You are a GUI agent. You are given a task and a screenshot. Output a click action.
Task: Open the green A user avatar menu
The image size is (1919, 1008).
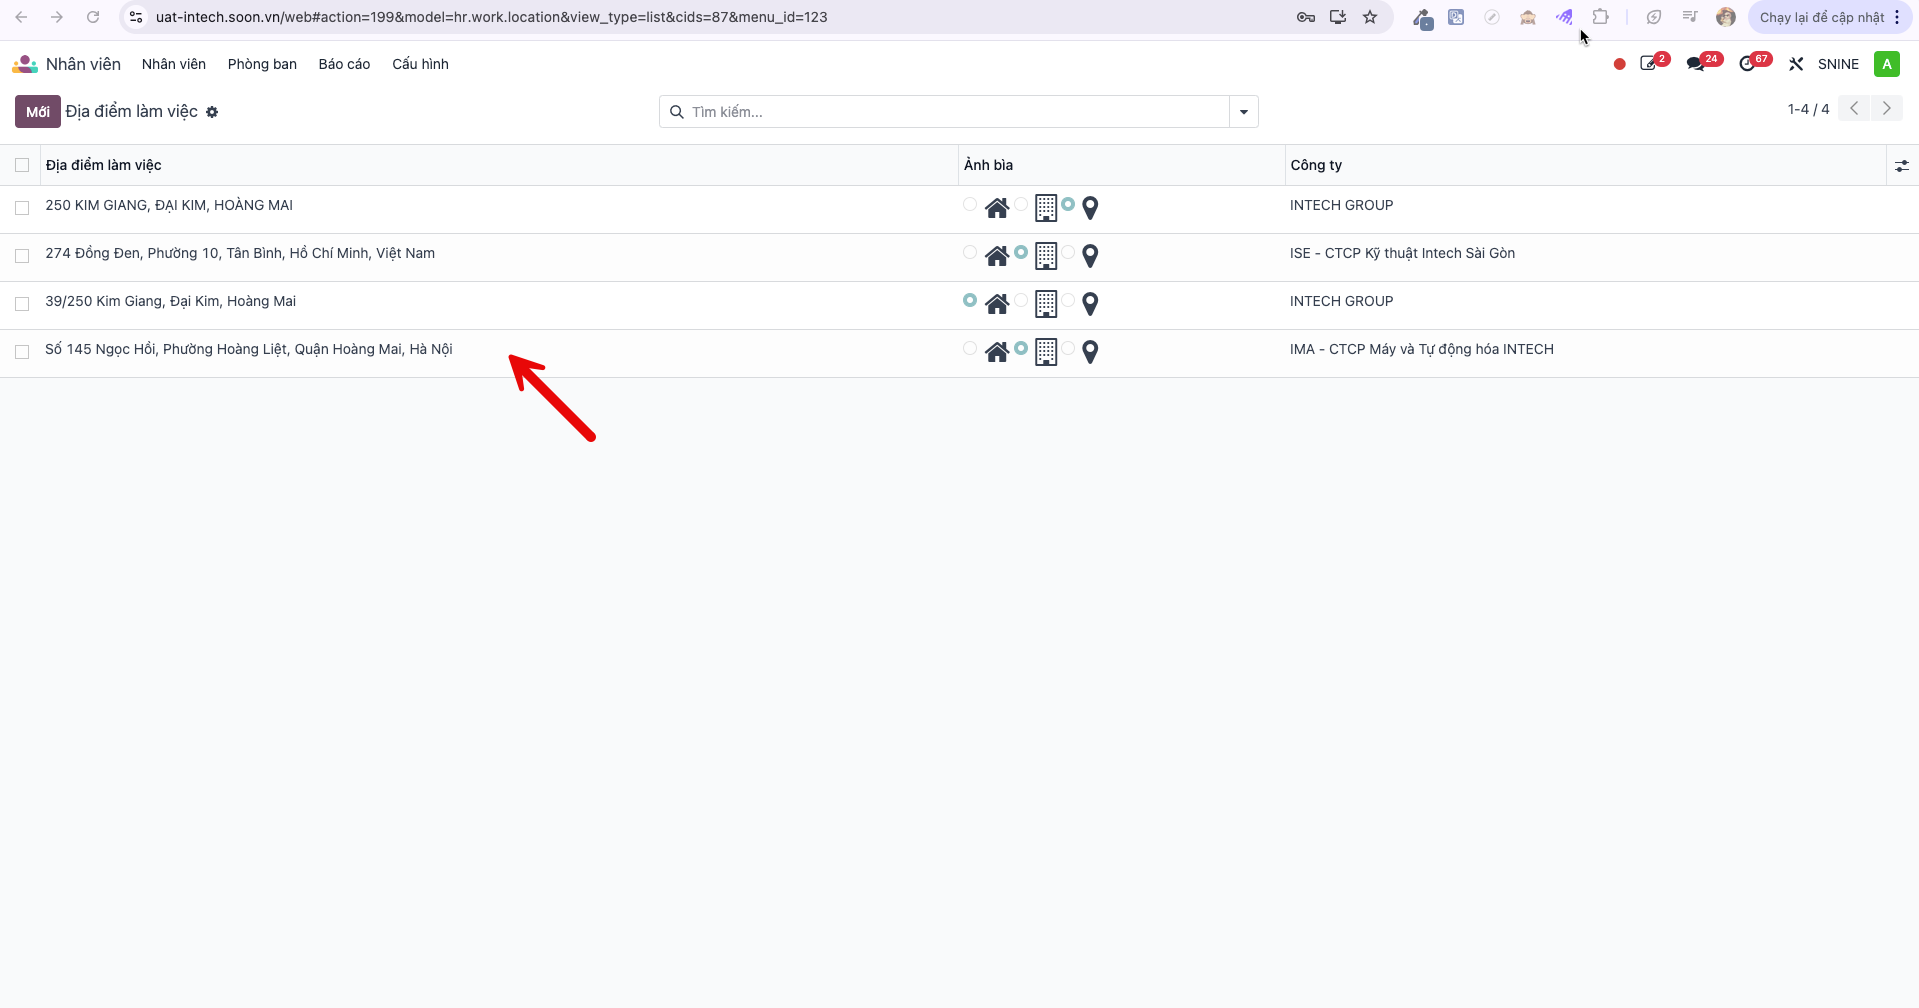[1886, 64]
